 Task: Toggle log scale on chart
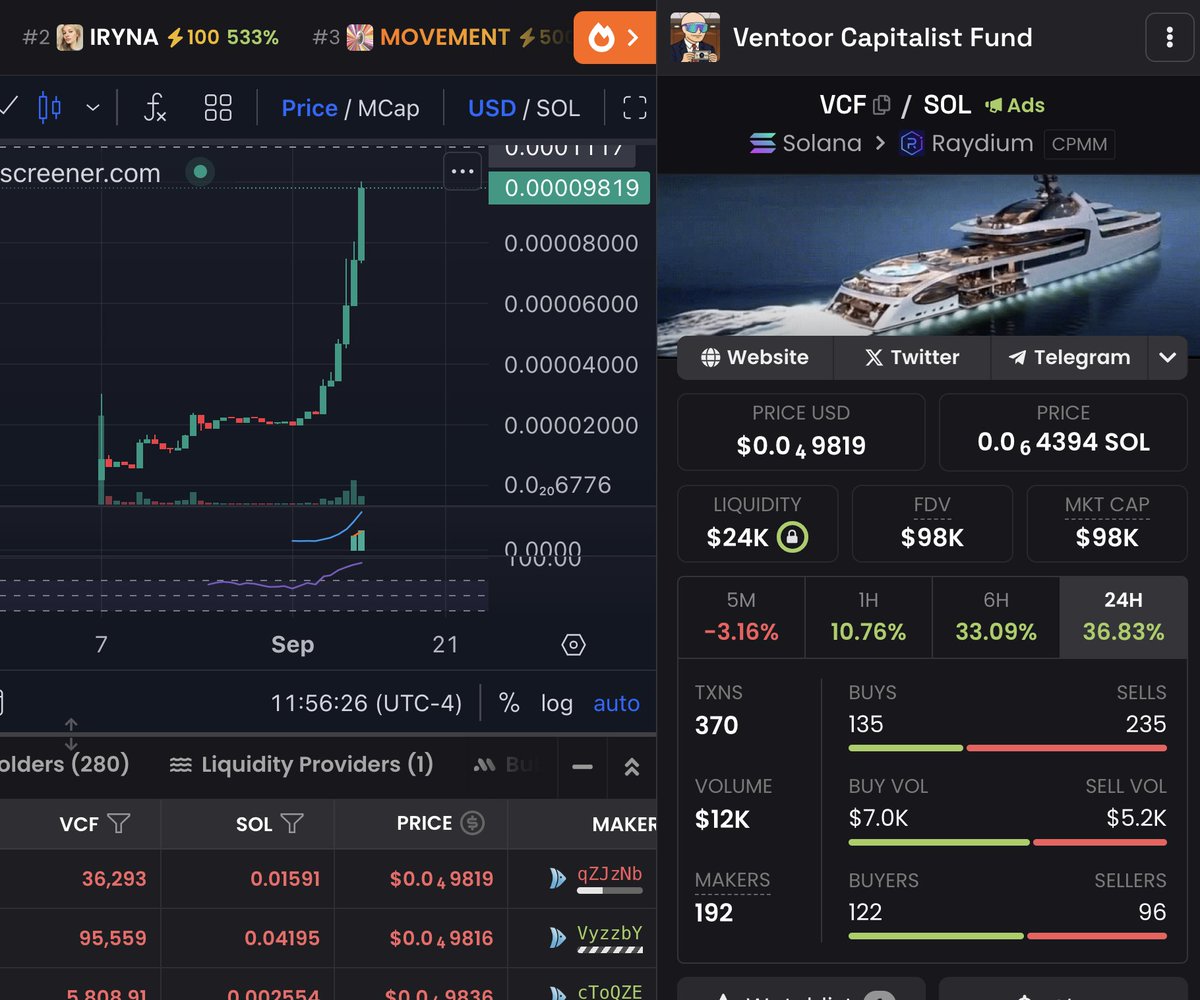pos(557,703)
